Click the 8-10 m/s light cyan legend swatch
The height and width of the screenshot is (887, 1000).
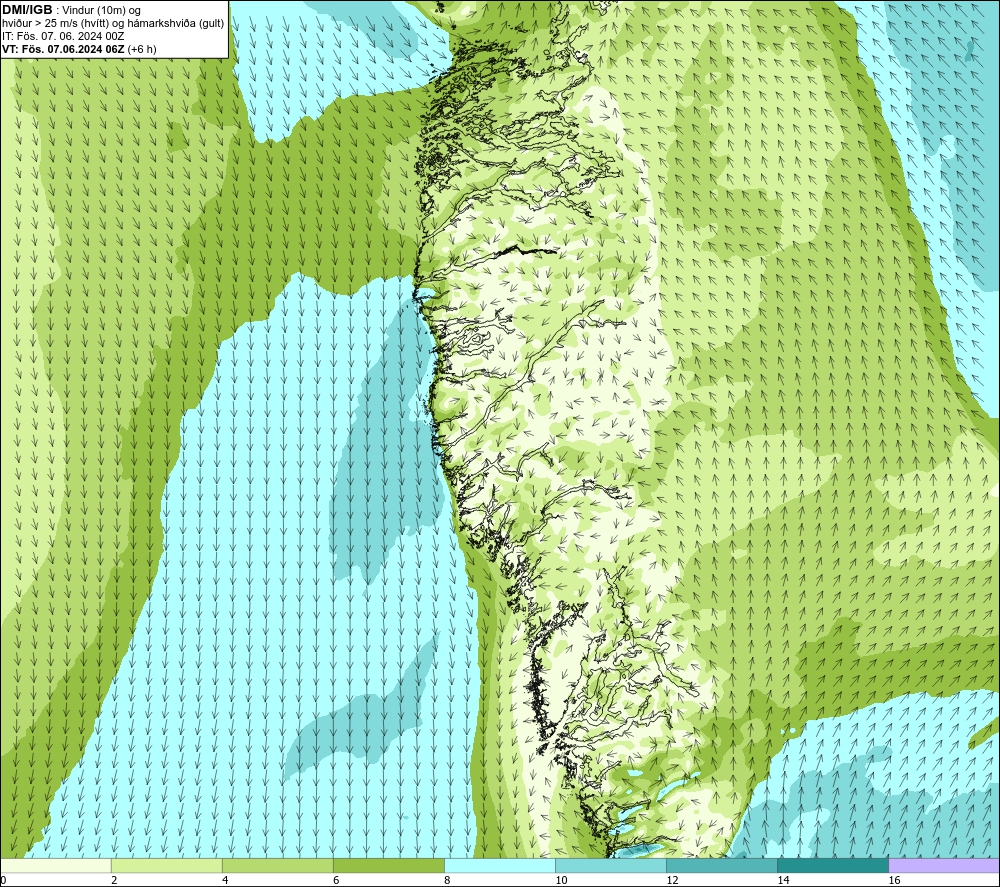click(500, 865)
